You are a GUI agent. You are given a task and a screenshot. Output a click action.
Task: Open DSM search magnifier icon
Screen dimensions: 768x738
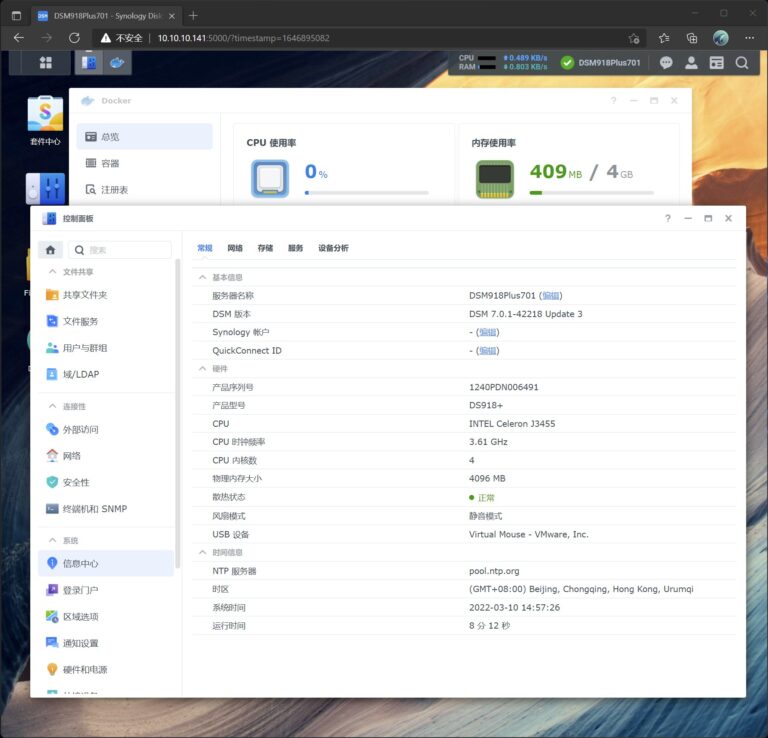point(742,63)
